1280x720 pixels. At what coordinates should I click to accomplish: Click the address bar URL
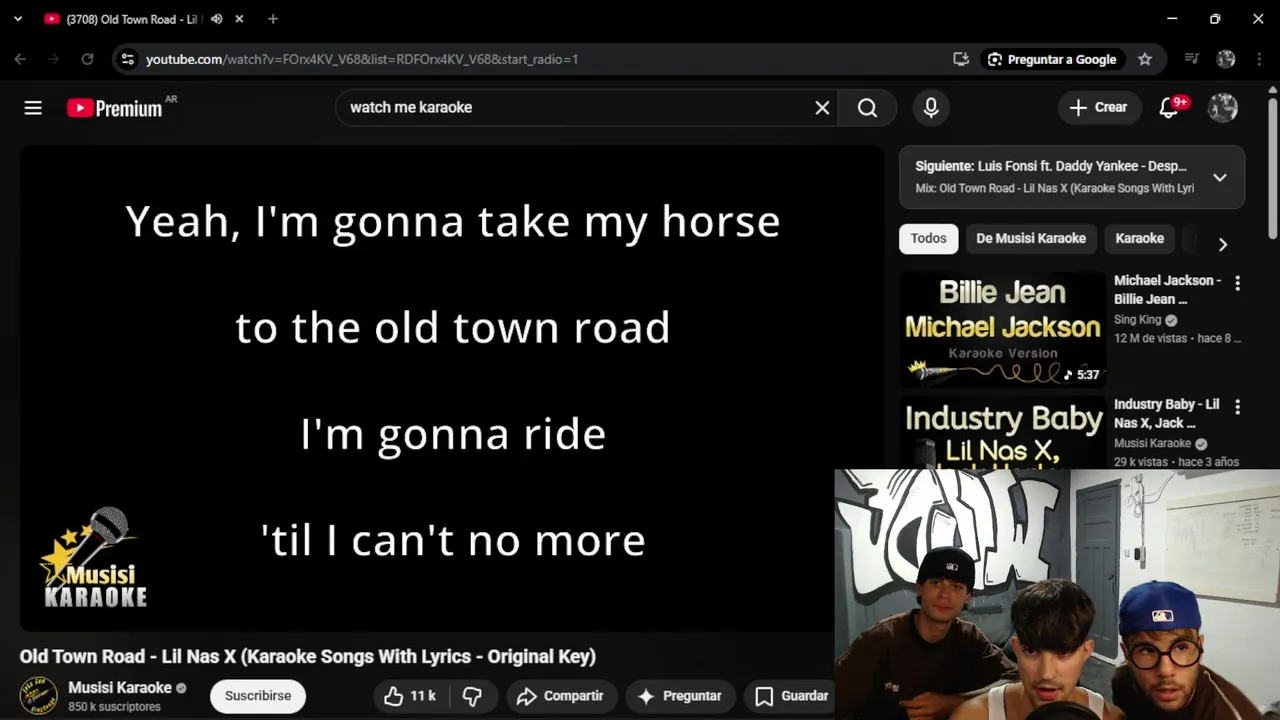(x=362, y=59)
